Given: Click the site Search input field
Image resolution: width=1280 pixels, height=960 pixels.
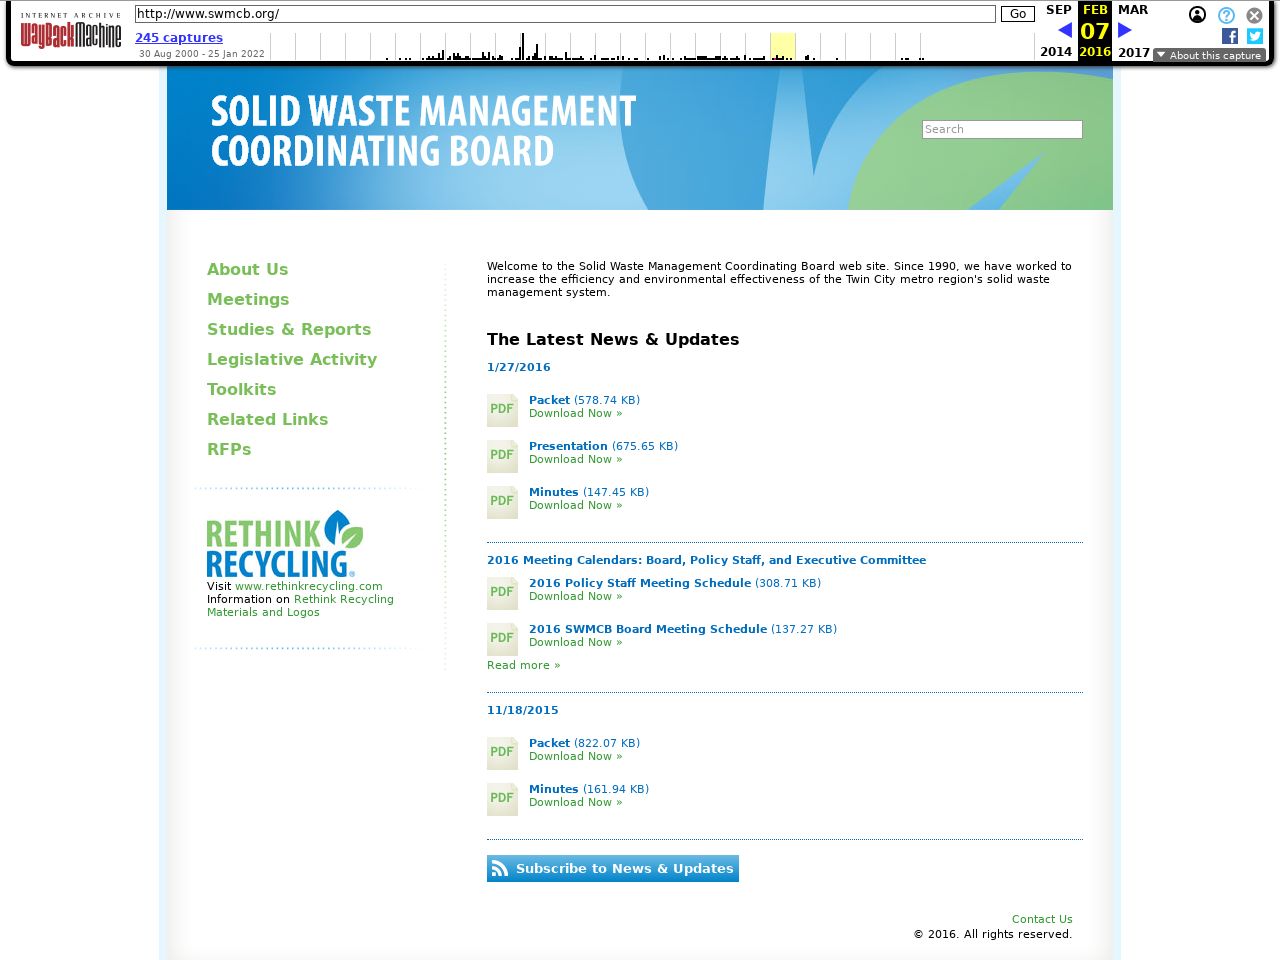Looking at the screenshot, I should click(x=1001, y=129).
